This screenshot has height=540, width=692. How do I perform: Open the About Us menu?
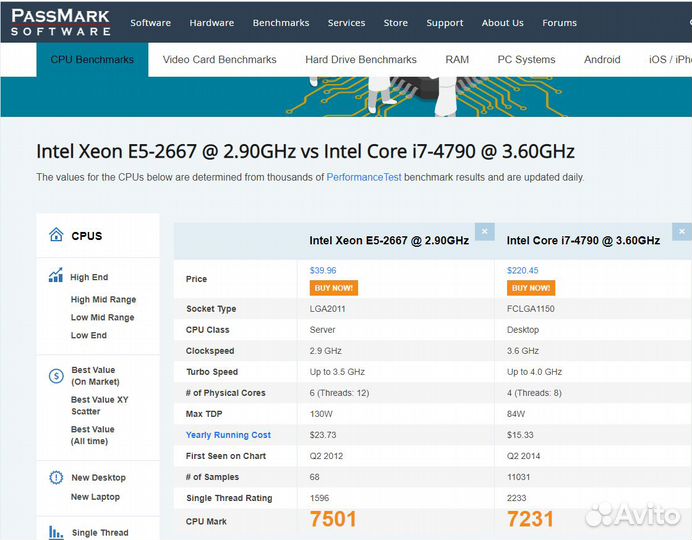503,23
